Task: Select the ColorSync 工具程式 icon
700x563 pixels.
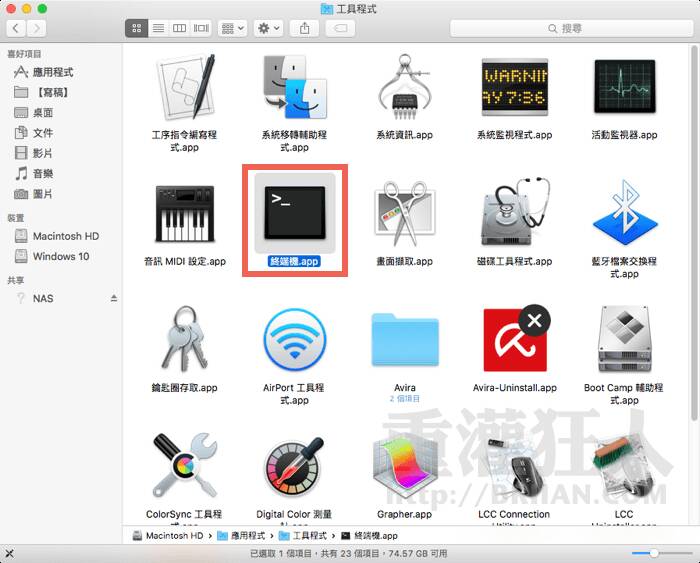Action: point(184,466)
